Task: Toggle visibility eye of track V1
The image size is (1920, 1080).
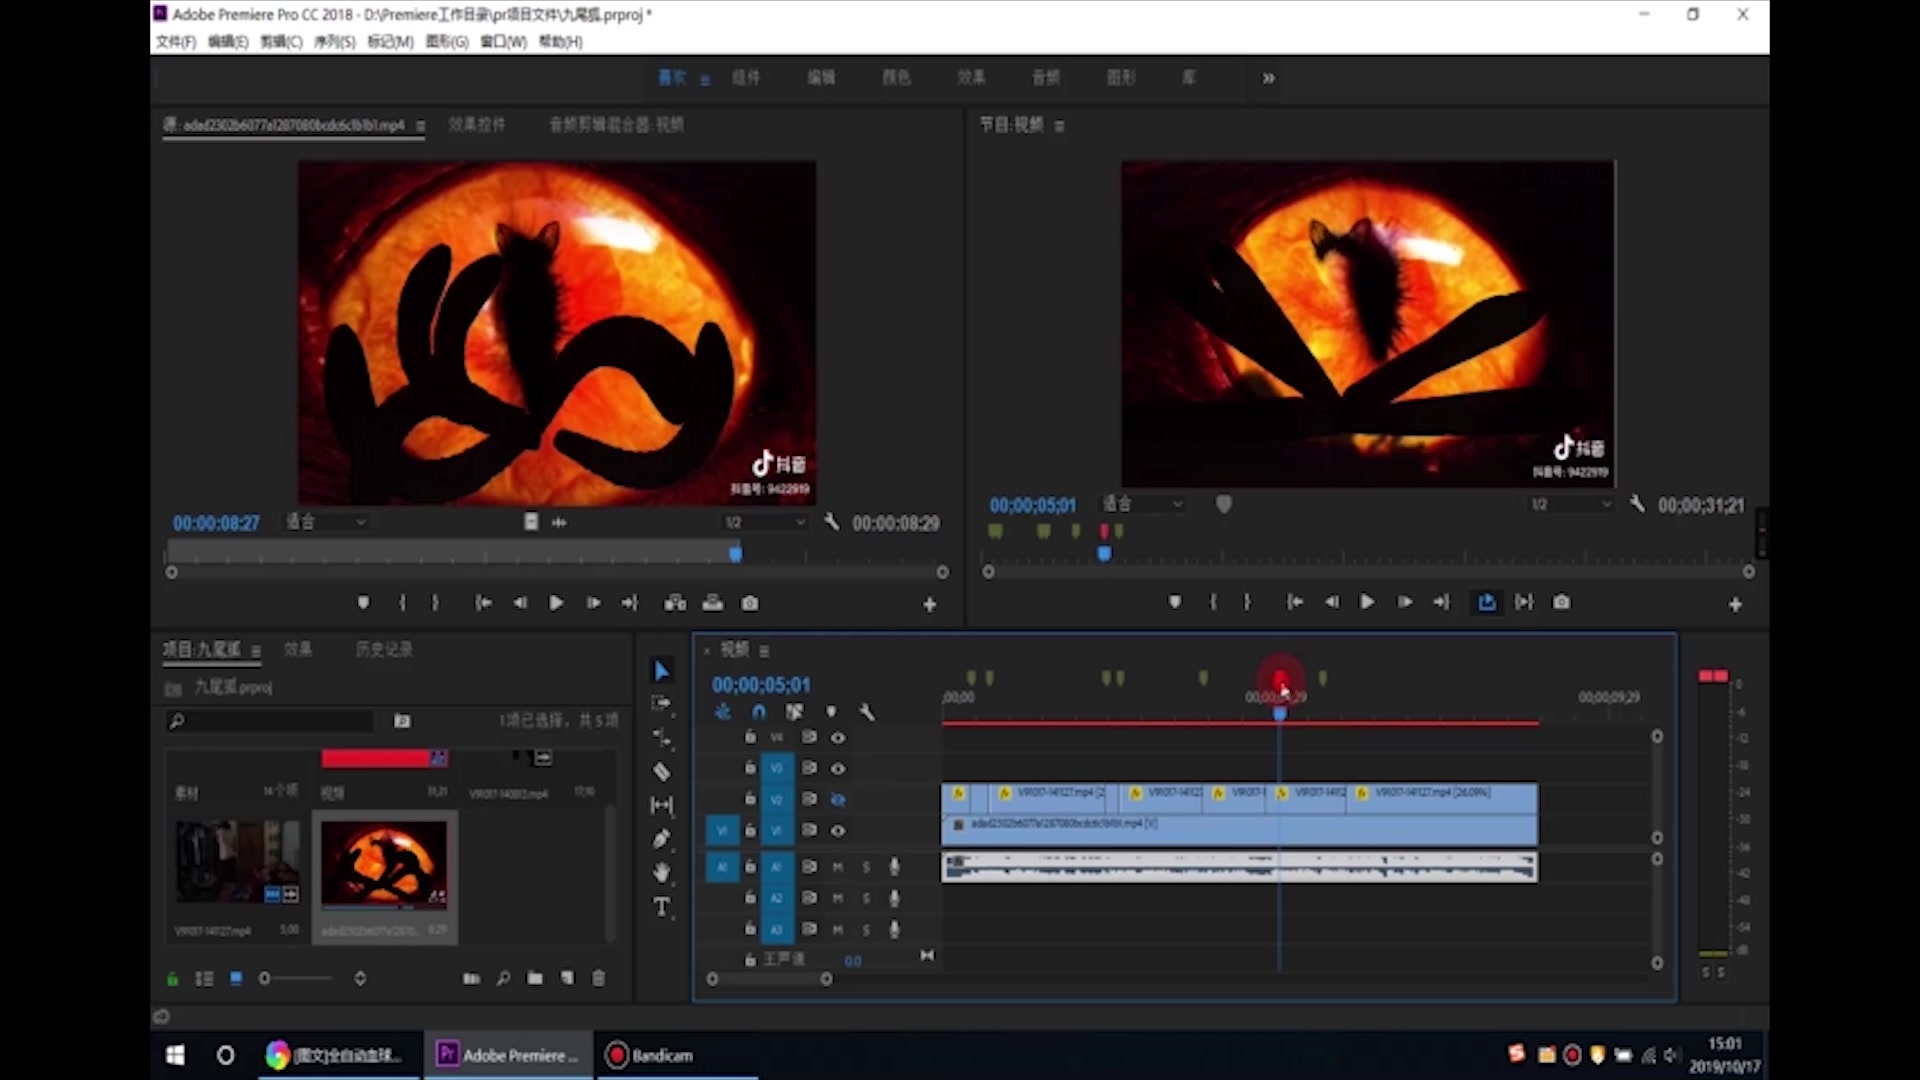Action: pos(838,830)
